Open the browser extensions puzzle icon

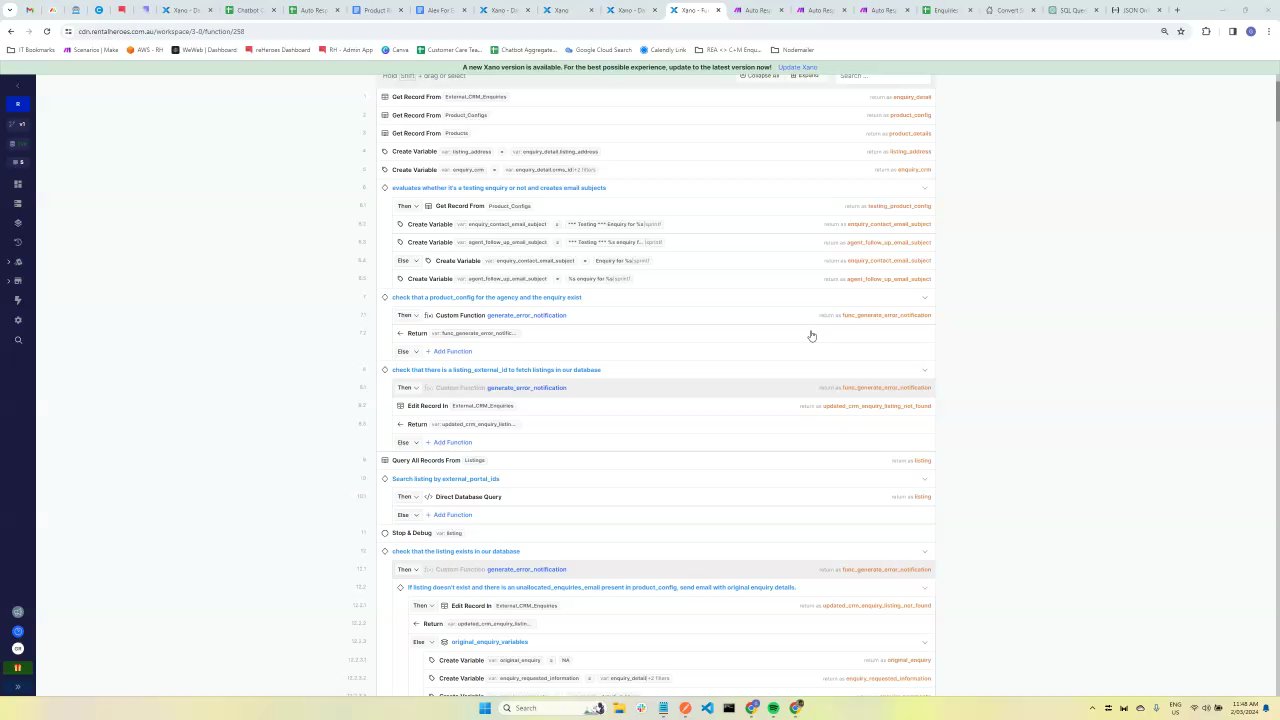(x=1206, y=31)
